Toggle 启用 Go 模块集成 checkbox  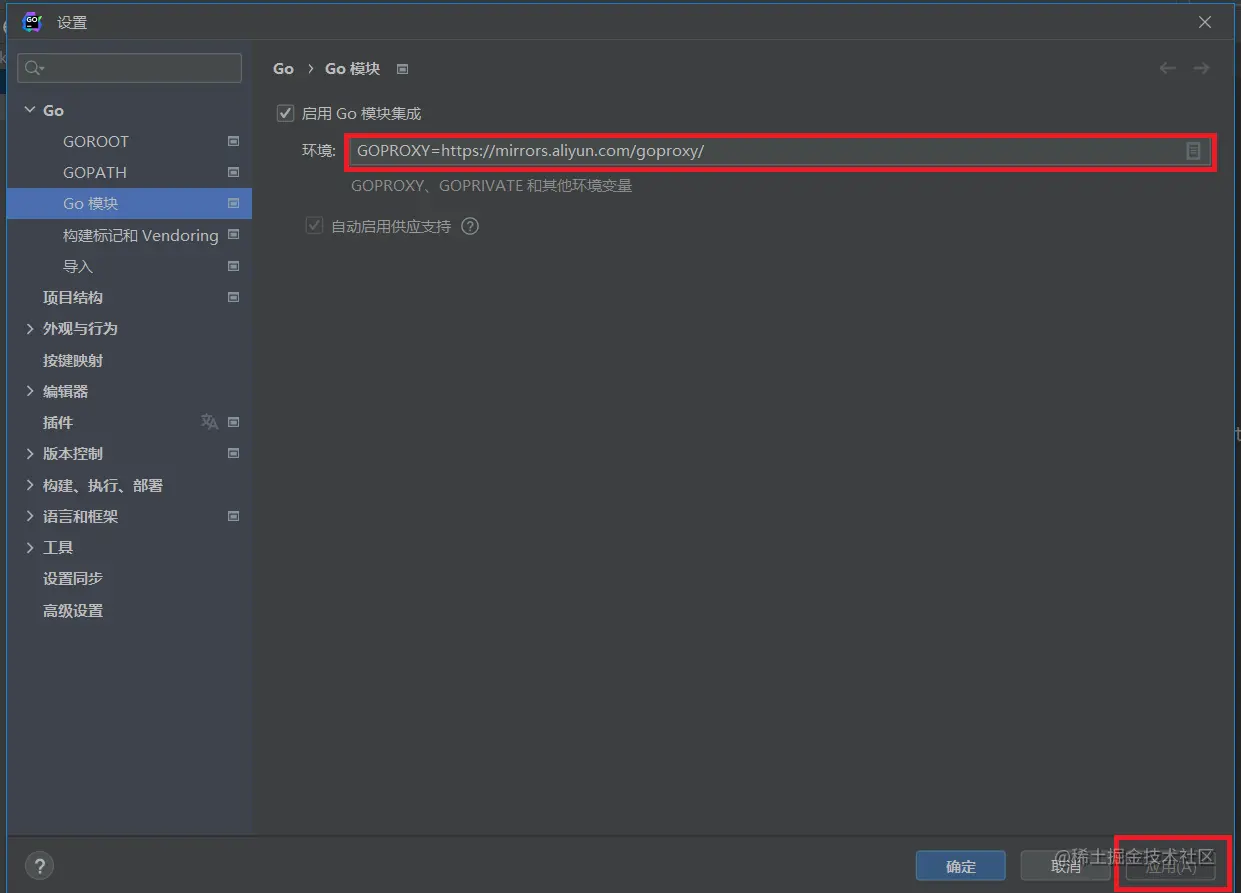pyautogui.click(x=286, y=114)
